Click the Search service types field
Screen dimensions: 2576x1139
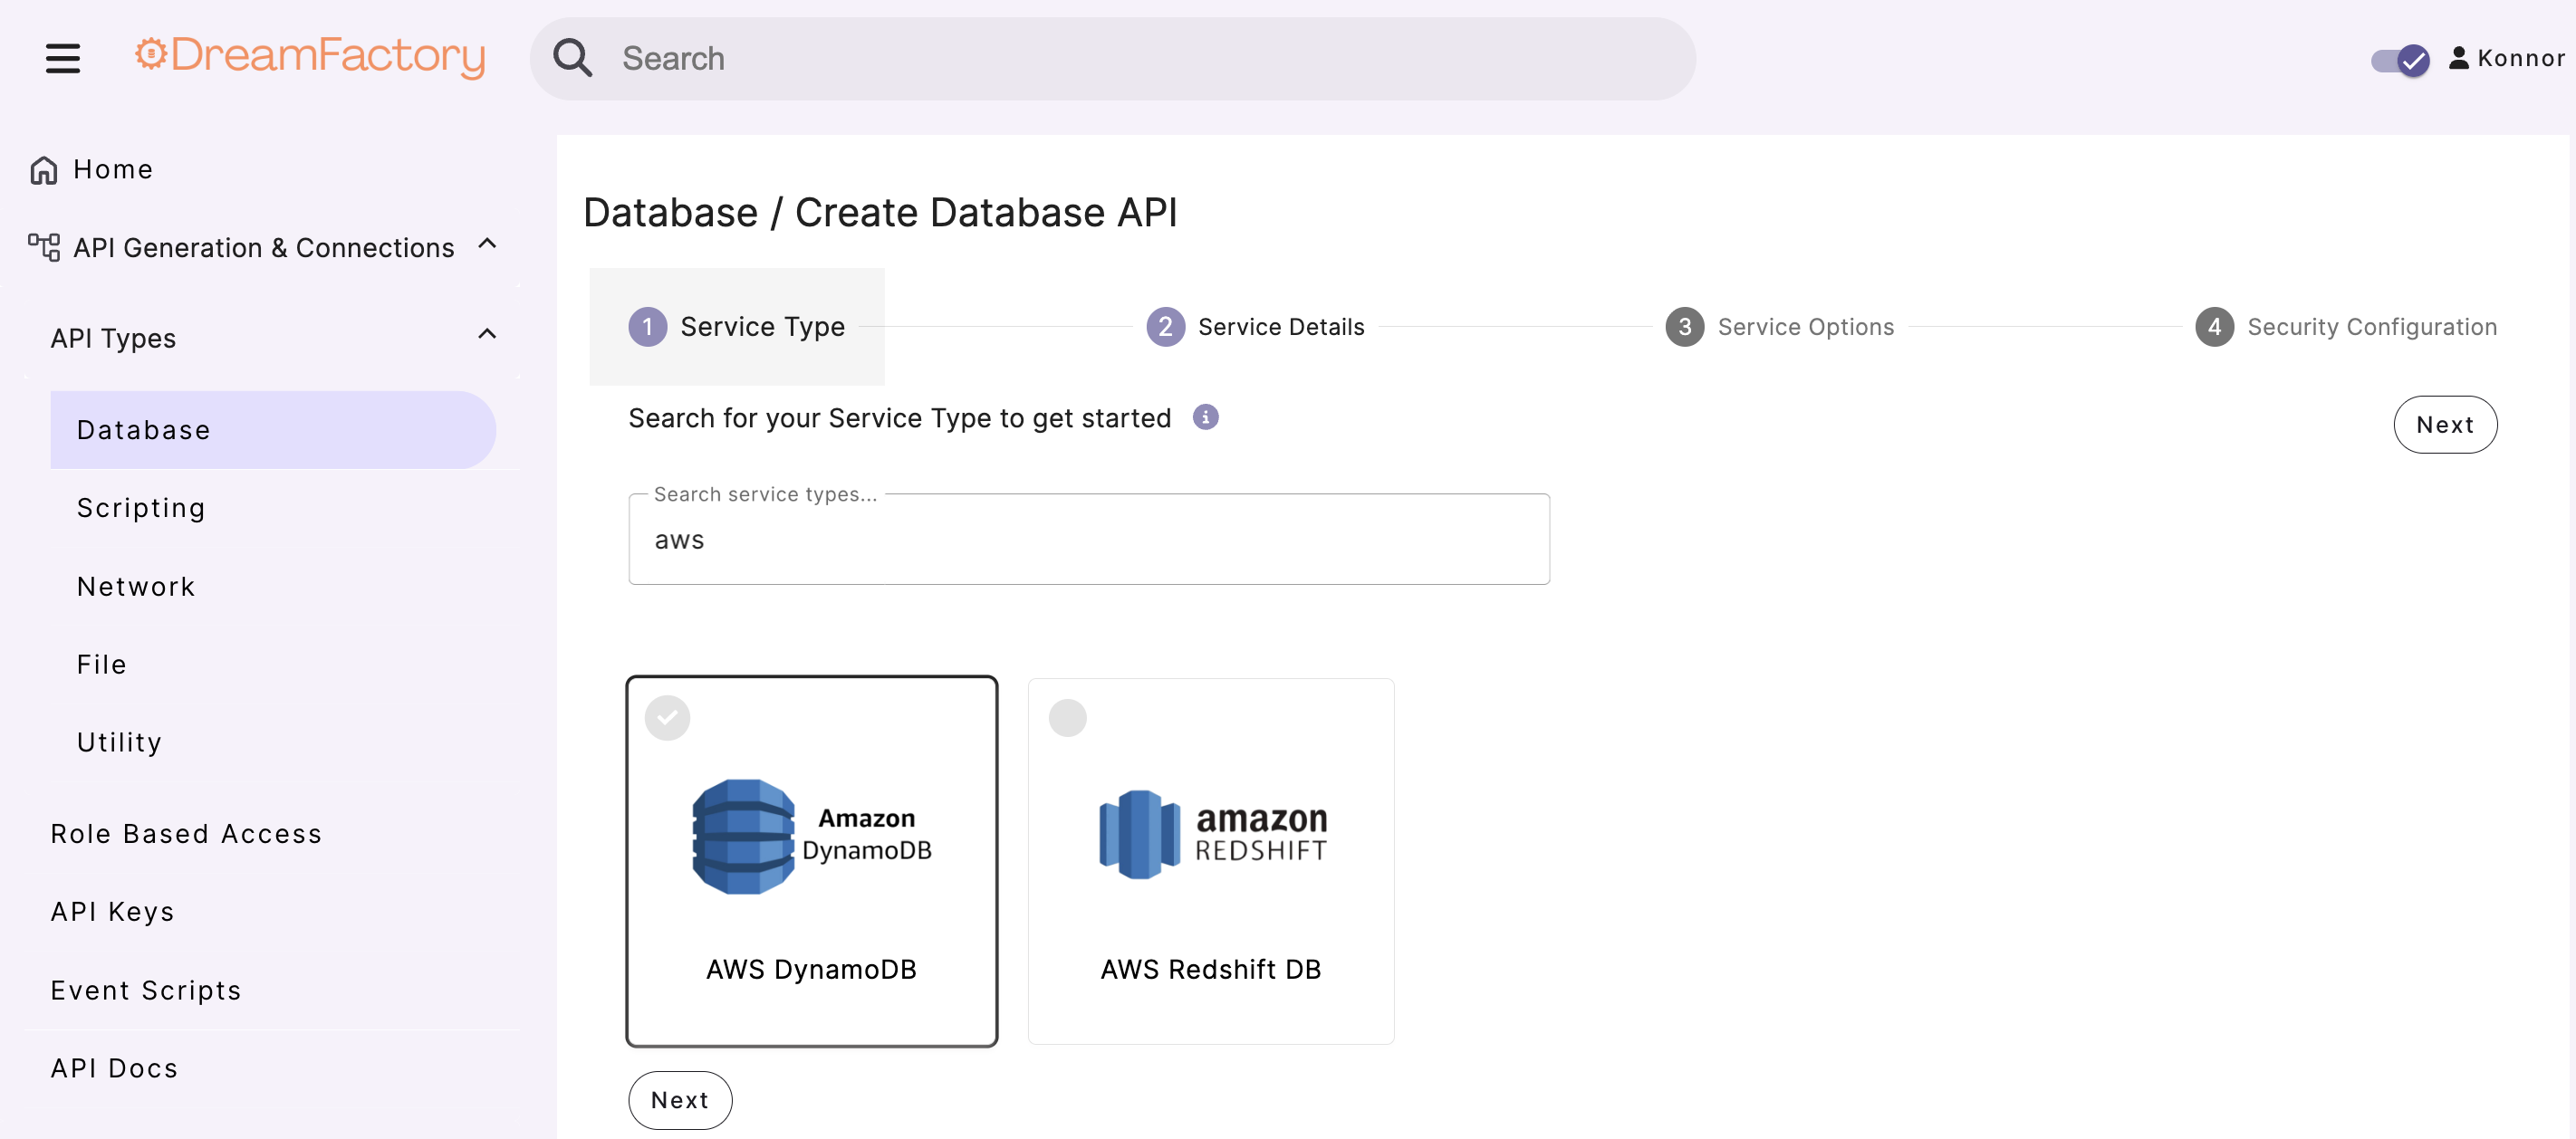(x=1088, y=540)
